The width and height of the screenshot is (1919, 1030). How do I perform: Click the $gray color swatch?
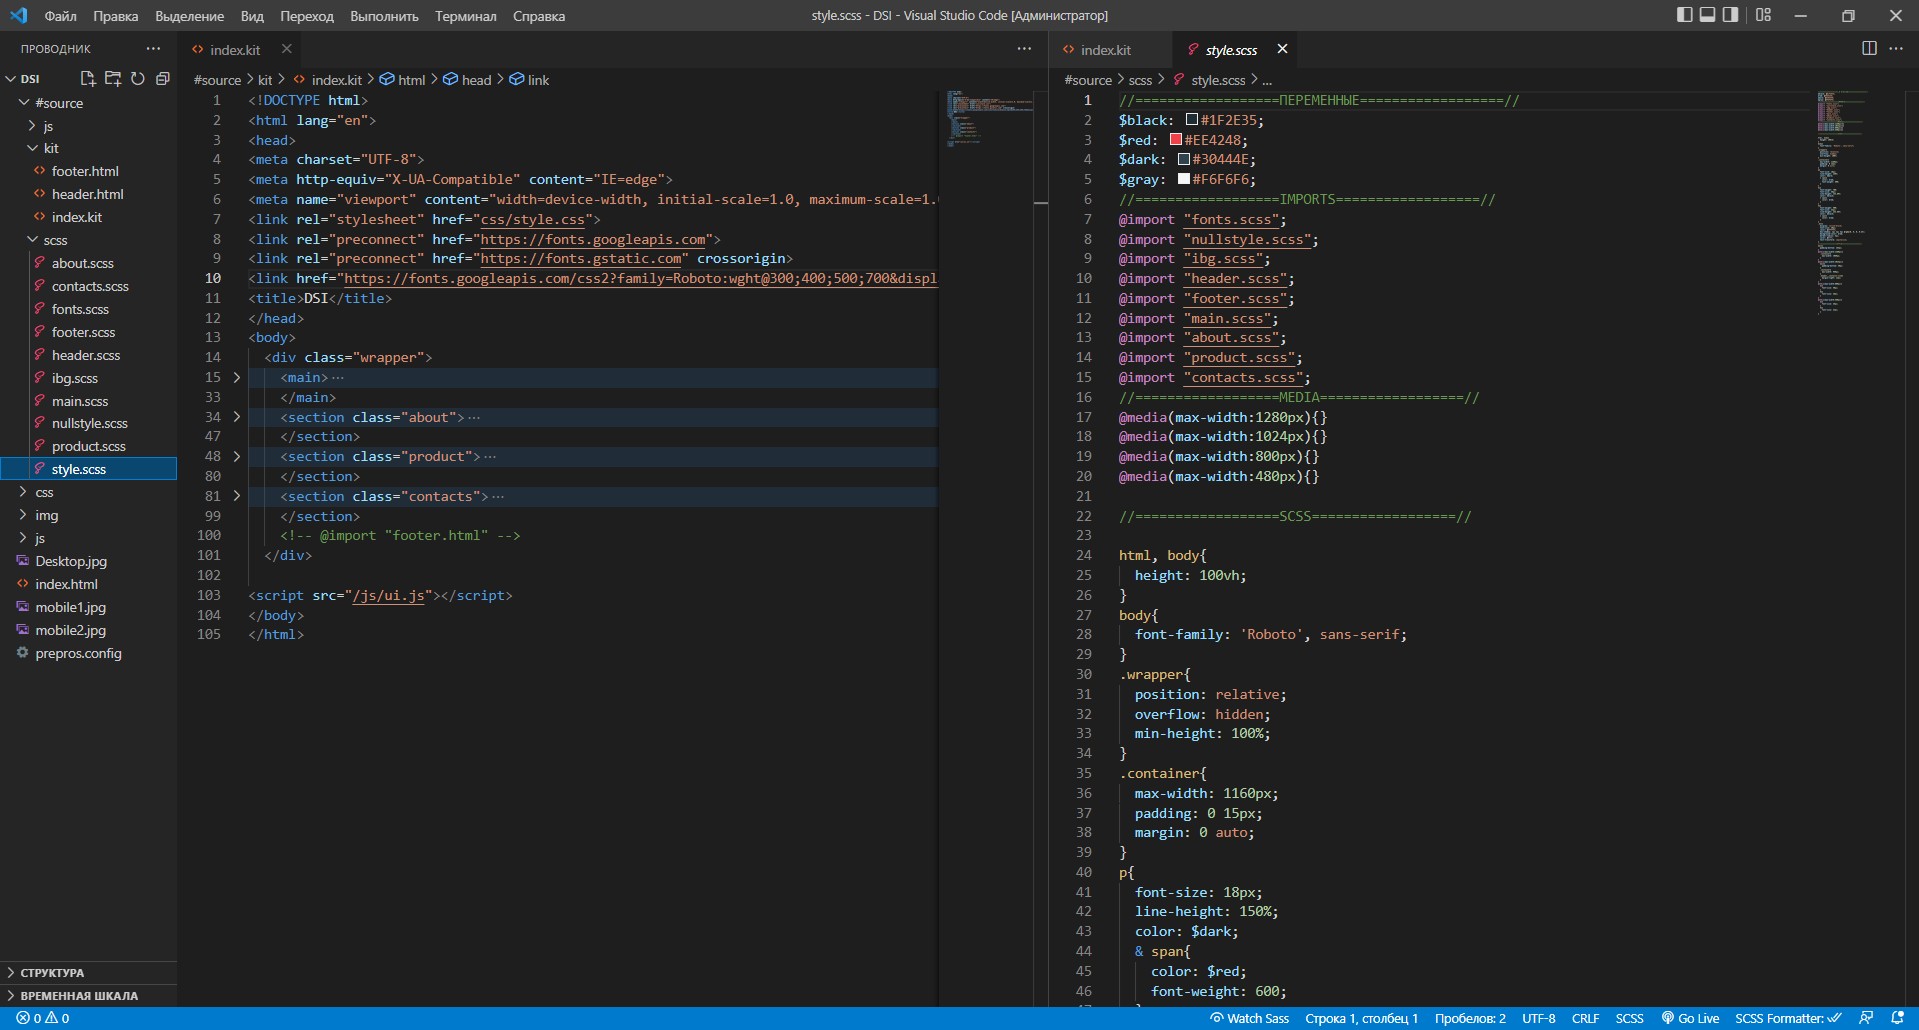pos(1183,179)
